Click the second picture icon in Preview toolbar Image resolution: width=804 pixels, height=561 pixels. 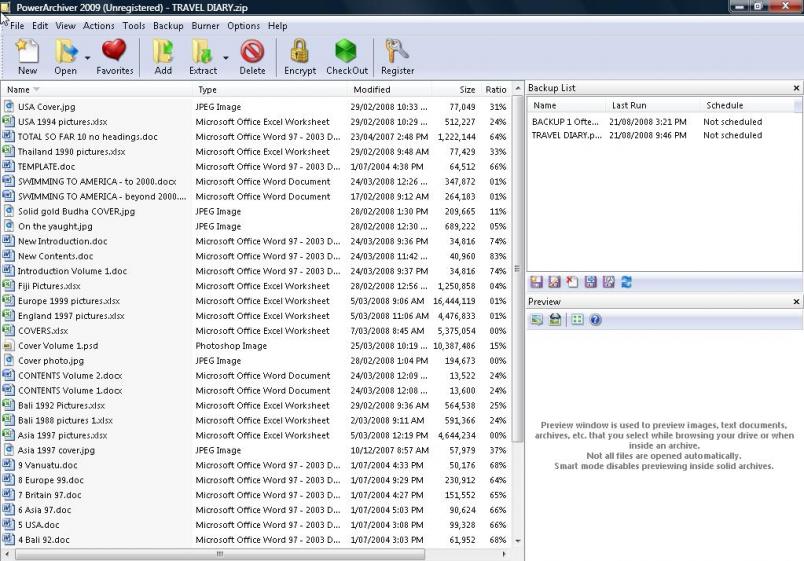pos(555,320)
